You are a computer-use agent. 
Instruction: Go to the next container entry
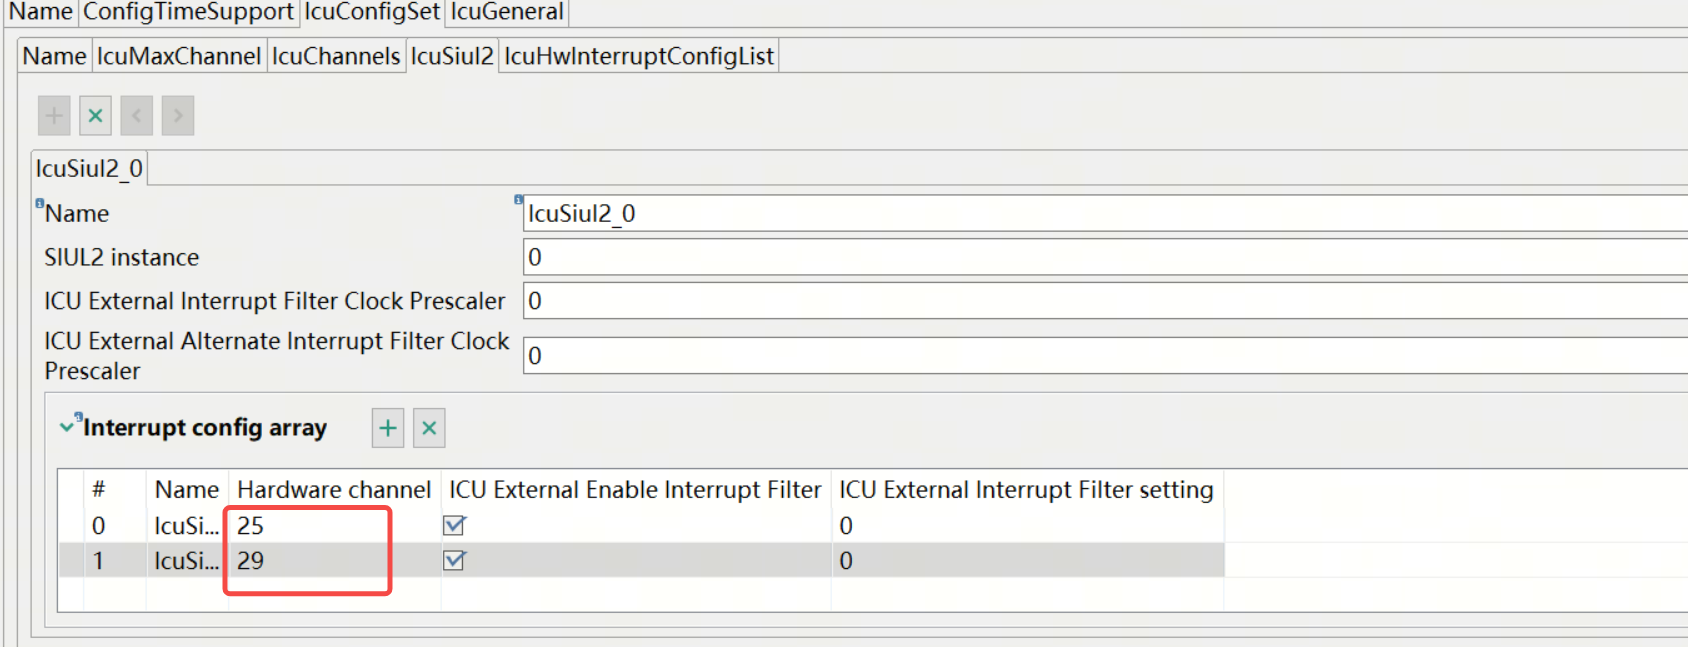pos(177,114)
